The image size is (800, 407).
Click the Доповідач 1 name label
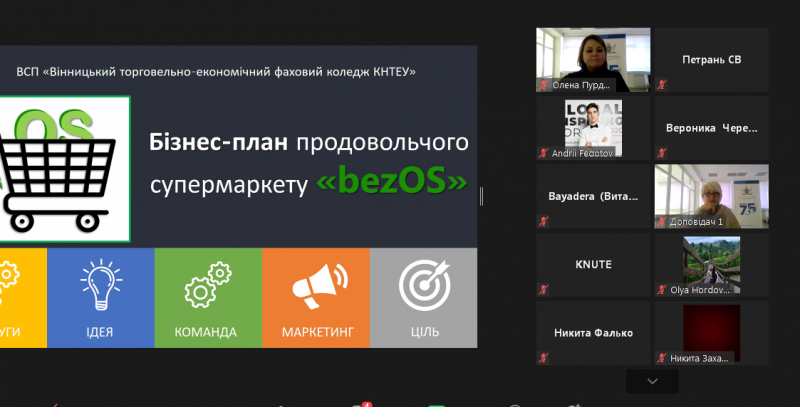point(696,222)
